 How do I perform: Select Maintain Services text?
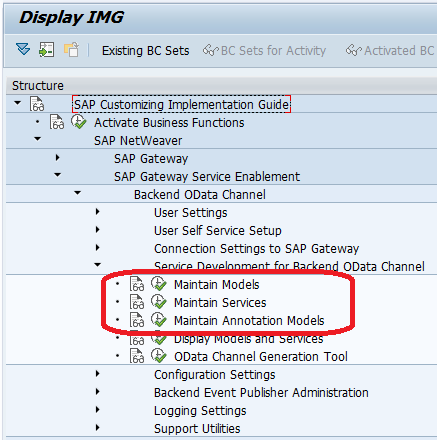220,303
